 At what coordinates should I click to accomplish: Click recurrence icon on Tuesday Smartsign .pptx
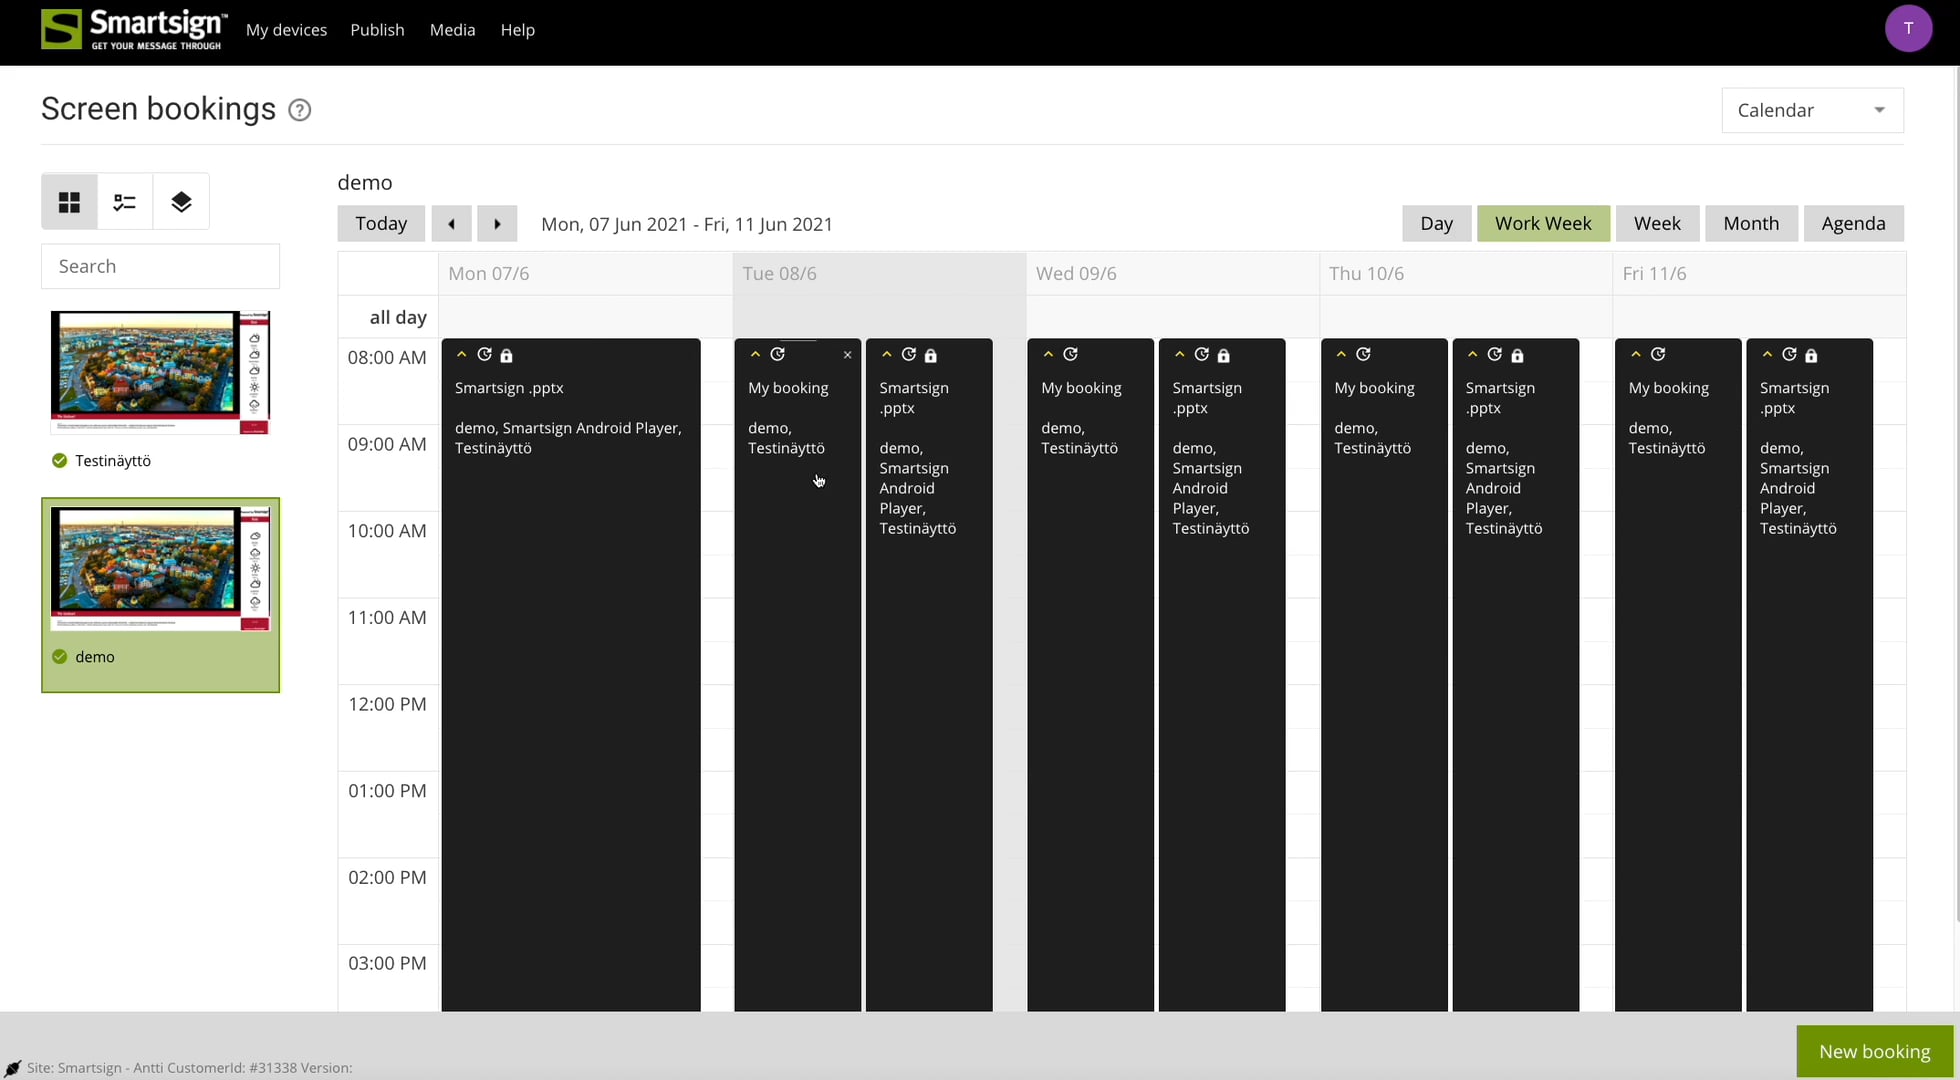[x=908, y=354]
